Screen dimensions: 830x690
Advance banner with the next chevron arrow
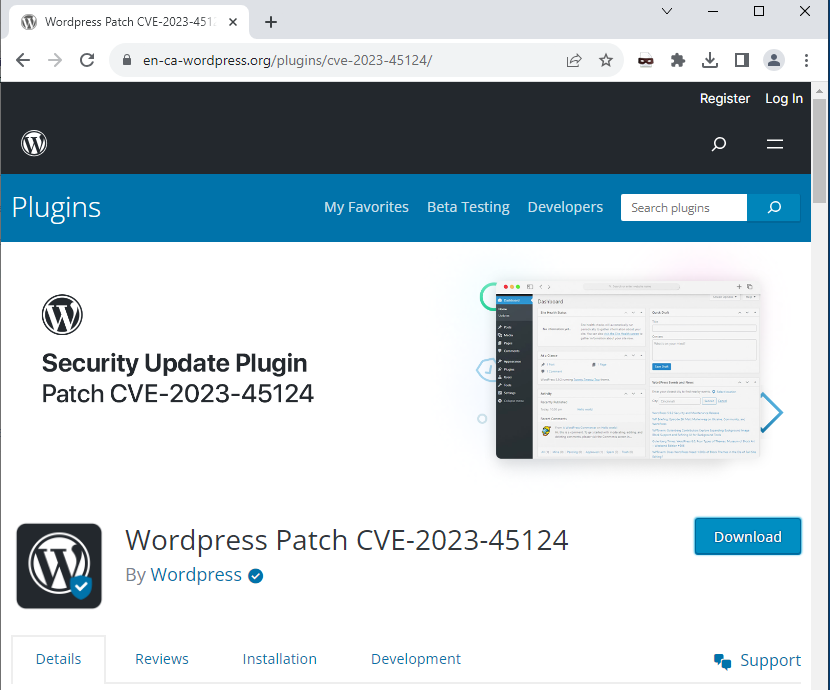(x=771, y=413)
